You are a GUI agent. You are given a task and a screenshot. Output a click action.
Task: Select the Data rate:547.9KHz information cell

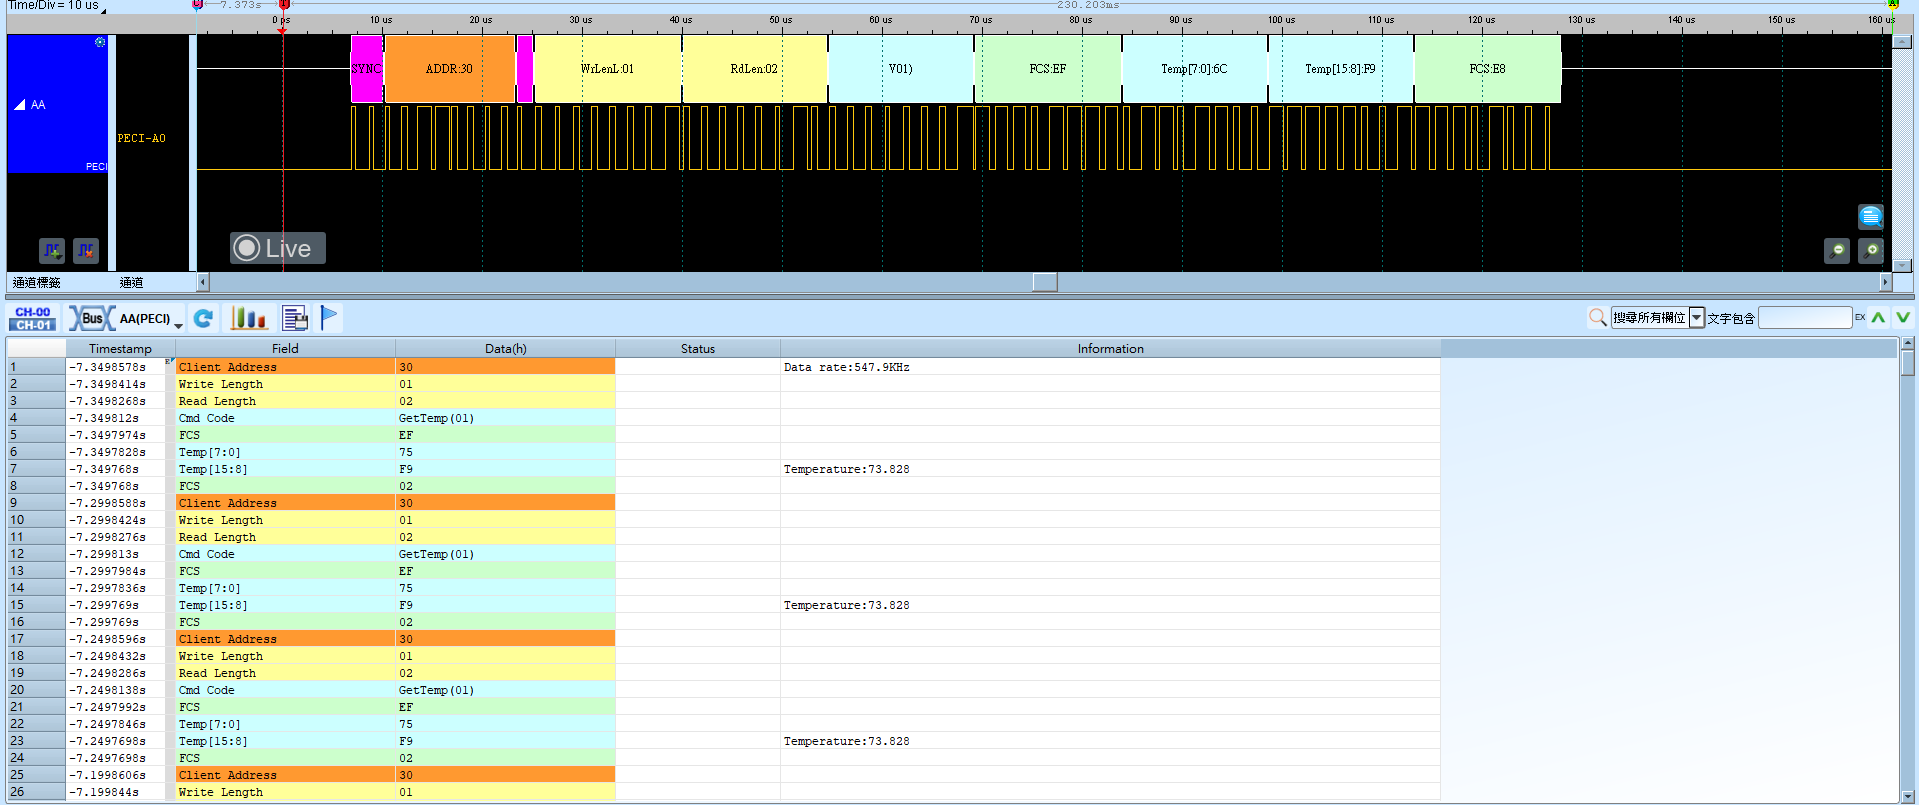tap(1110, 367)
